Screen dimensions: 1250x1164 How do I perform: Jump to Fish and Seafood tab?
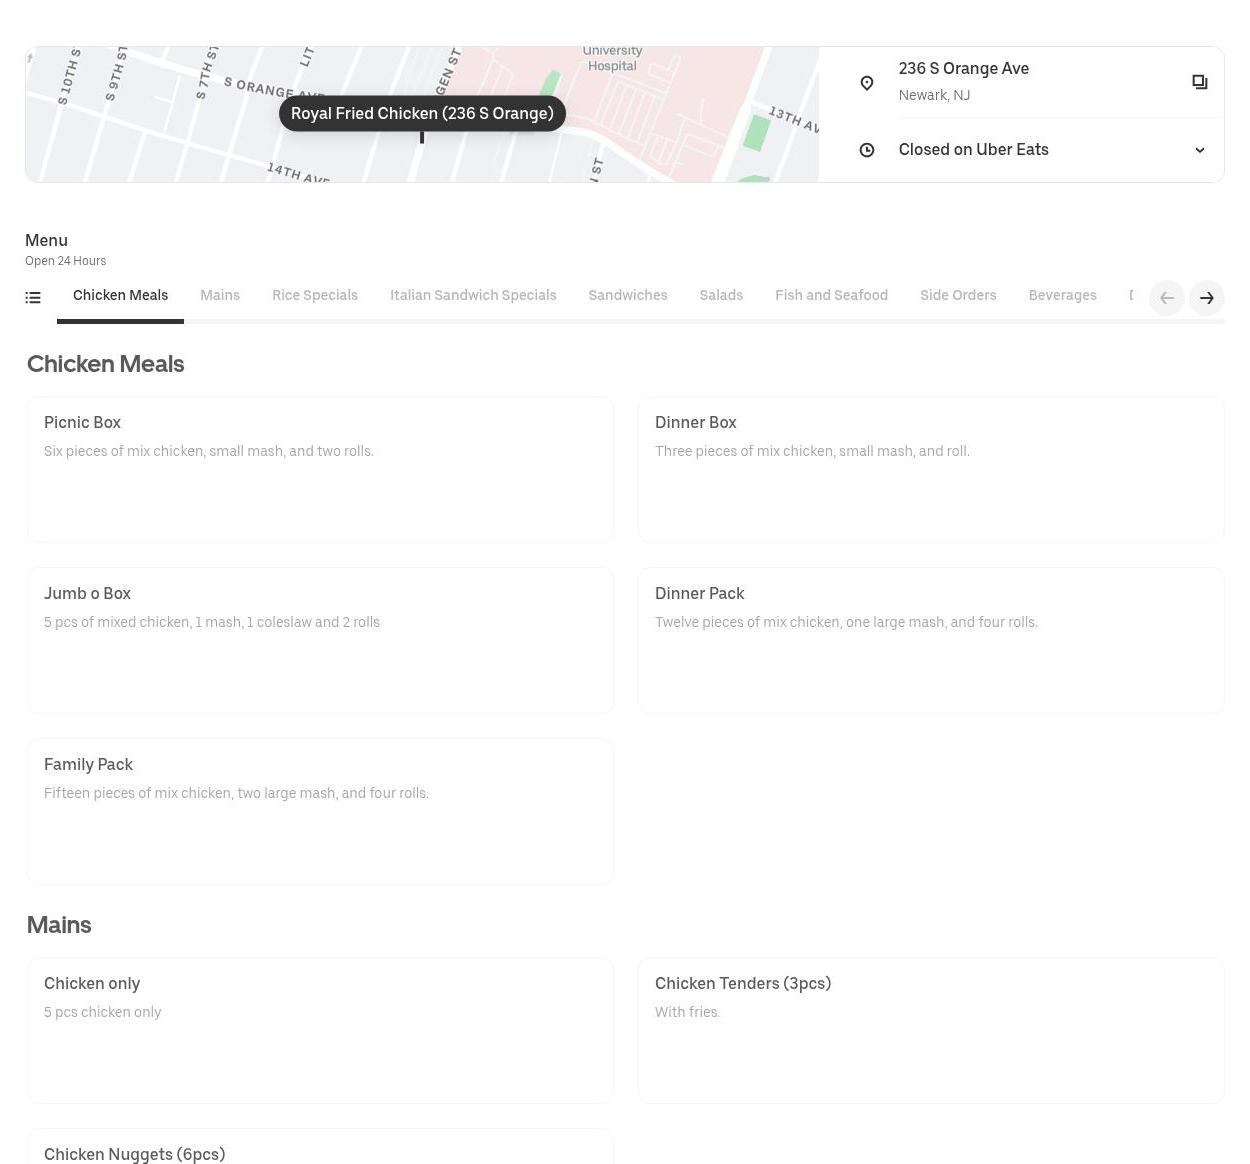pos(831,295)
